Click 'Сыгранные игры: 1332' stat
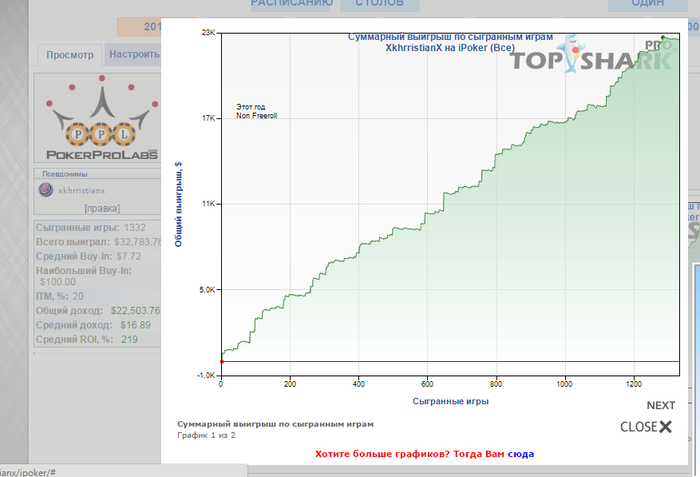 [91, 228]
